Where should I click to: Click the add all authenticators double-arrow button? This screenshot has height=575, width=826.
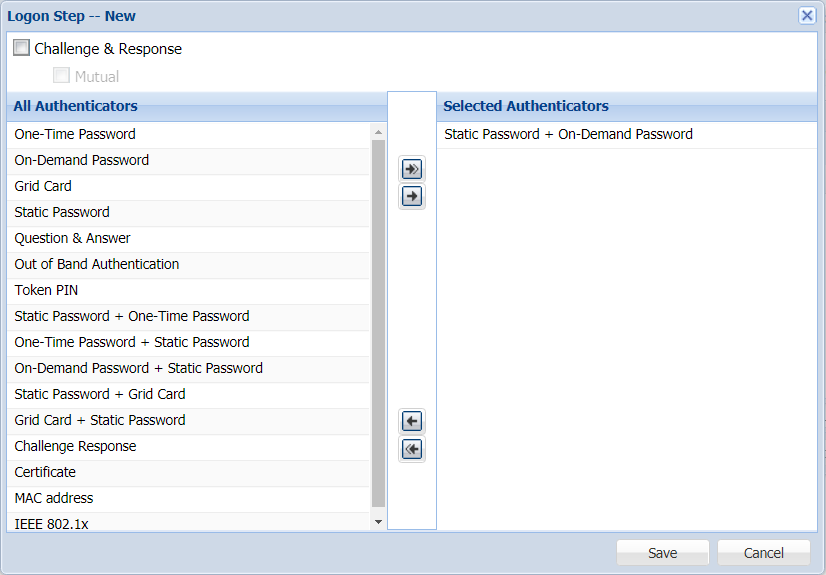tap(412, 169)
